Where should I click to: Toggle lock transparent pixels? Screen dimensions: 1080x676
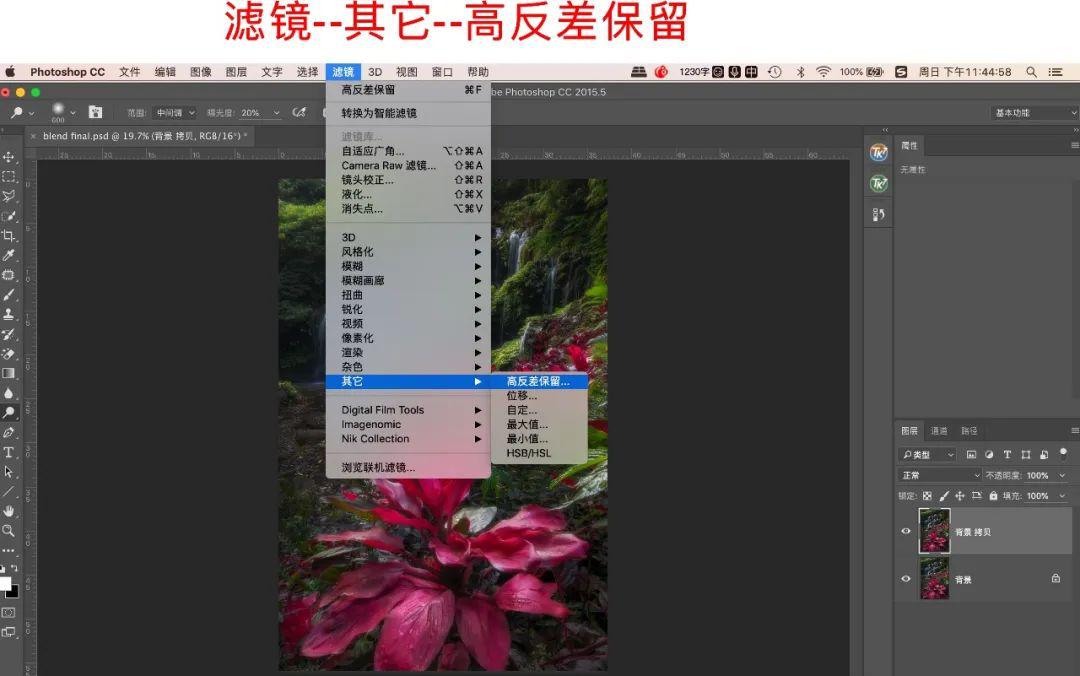[x=927, y=495]
